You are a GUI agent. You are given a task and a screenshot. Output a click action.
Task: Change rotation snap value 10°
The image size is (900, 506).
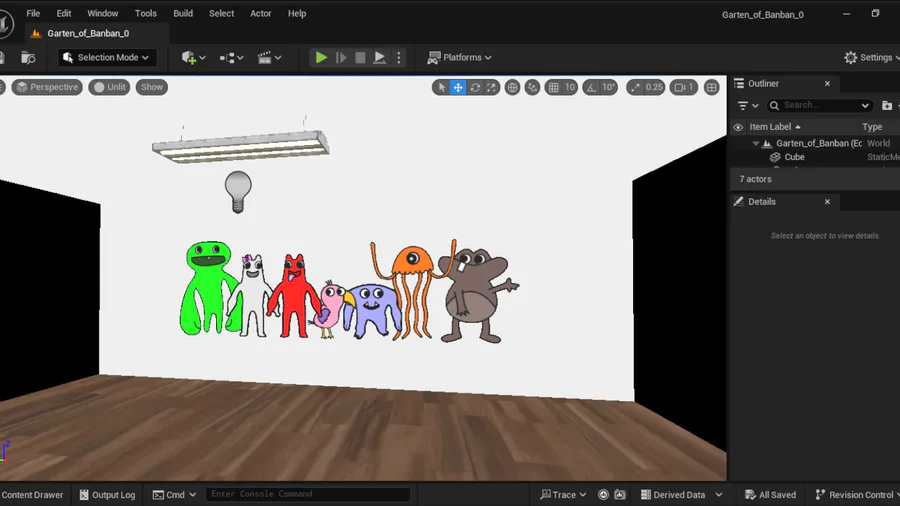point(608,87)
